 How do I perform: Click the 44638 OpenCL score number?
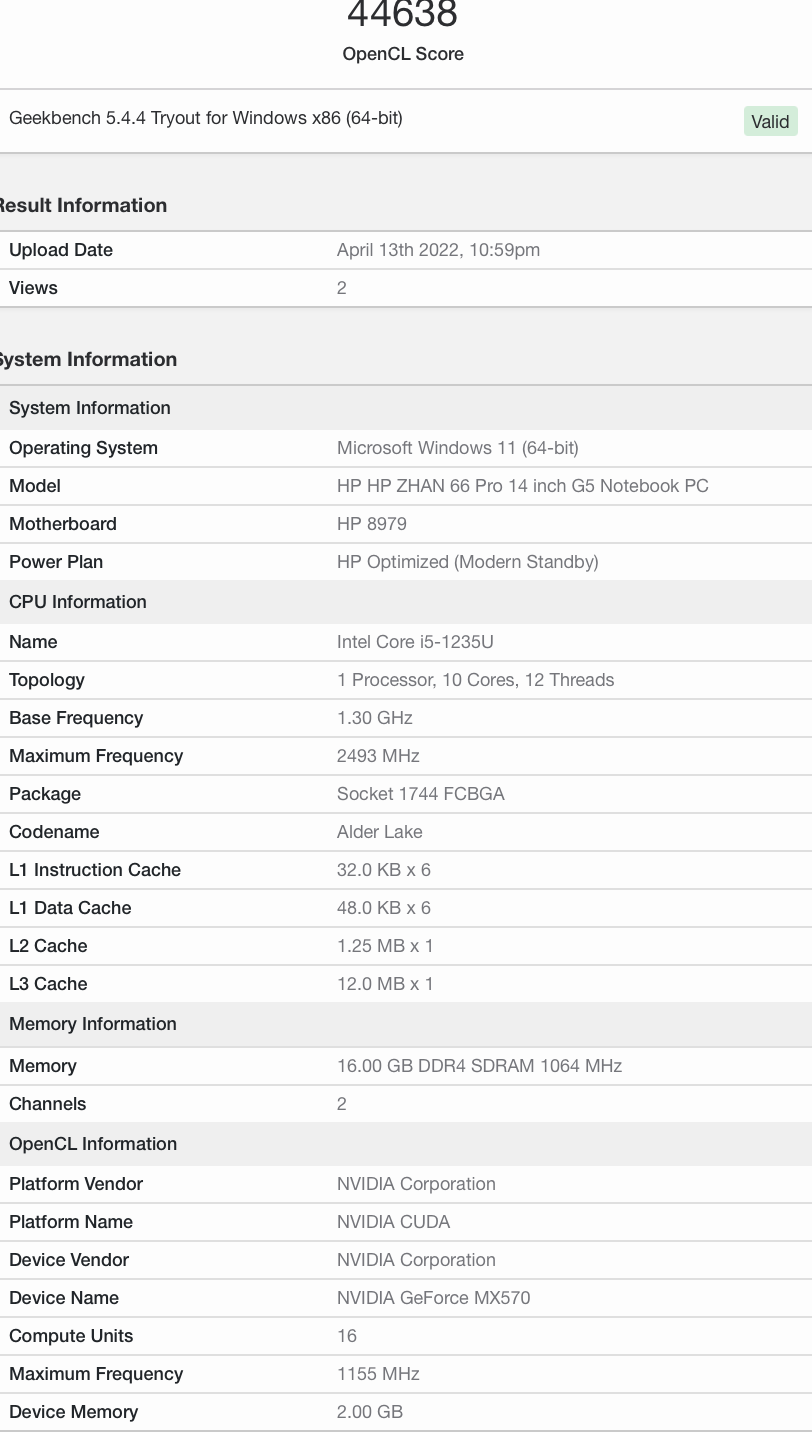pyautogui.click(x=402, y=15)
